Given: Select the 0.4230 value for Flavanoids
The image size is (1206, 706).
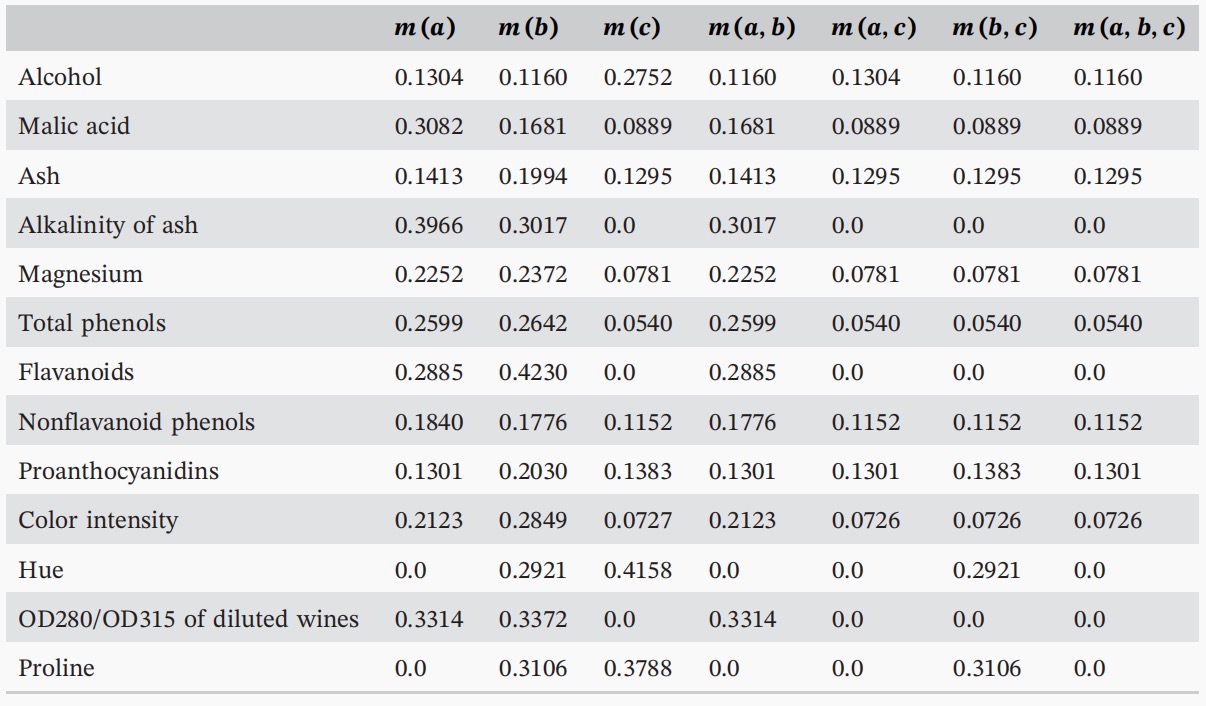Looking at the screenshot, I should [532, 373].
